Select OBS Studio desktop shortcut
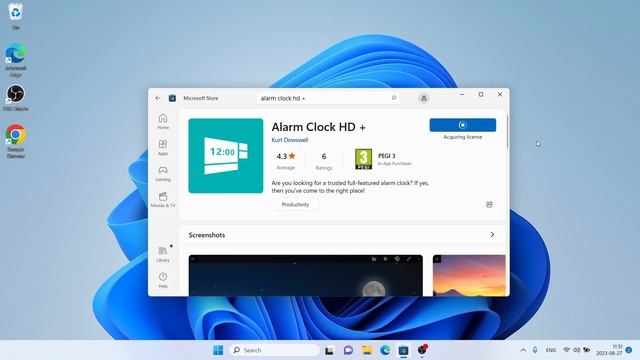Viewport: 640px width, 360px height. click(16, 98)
